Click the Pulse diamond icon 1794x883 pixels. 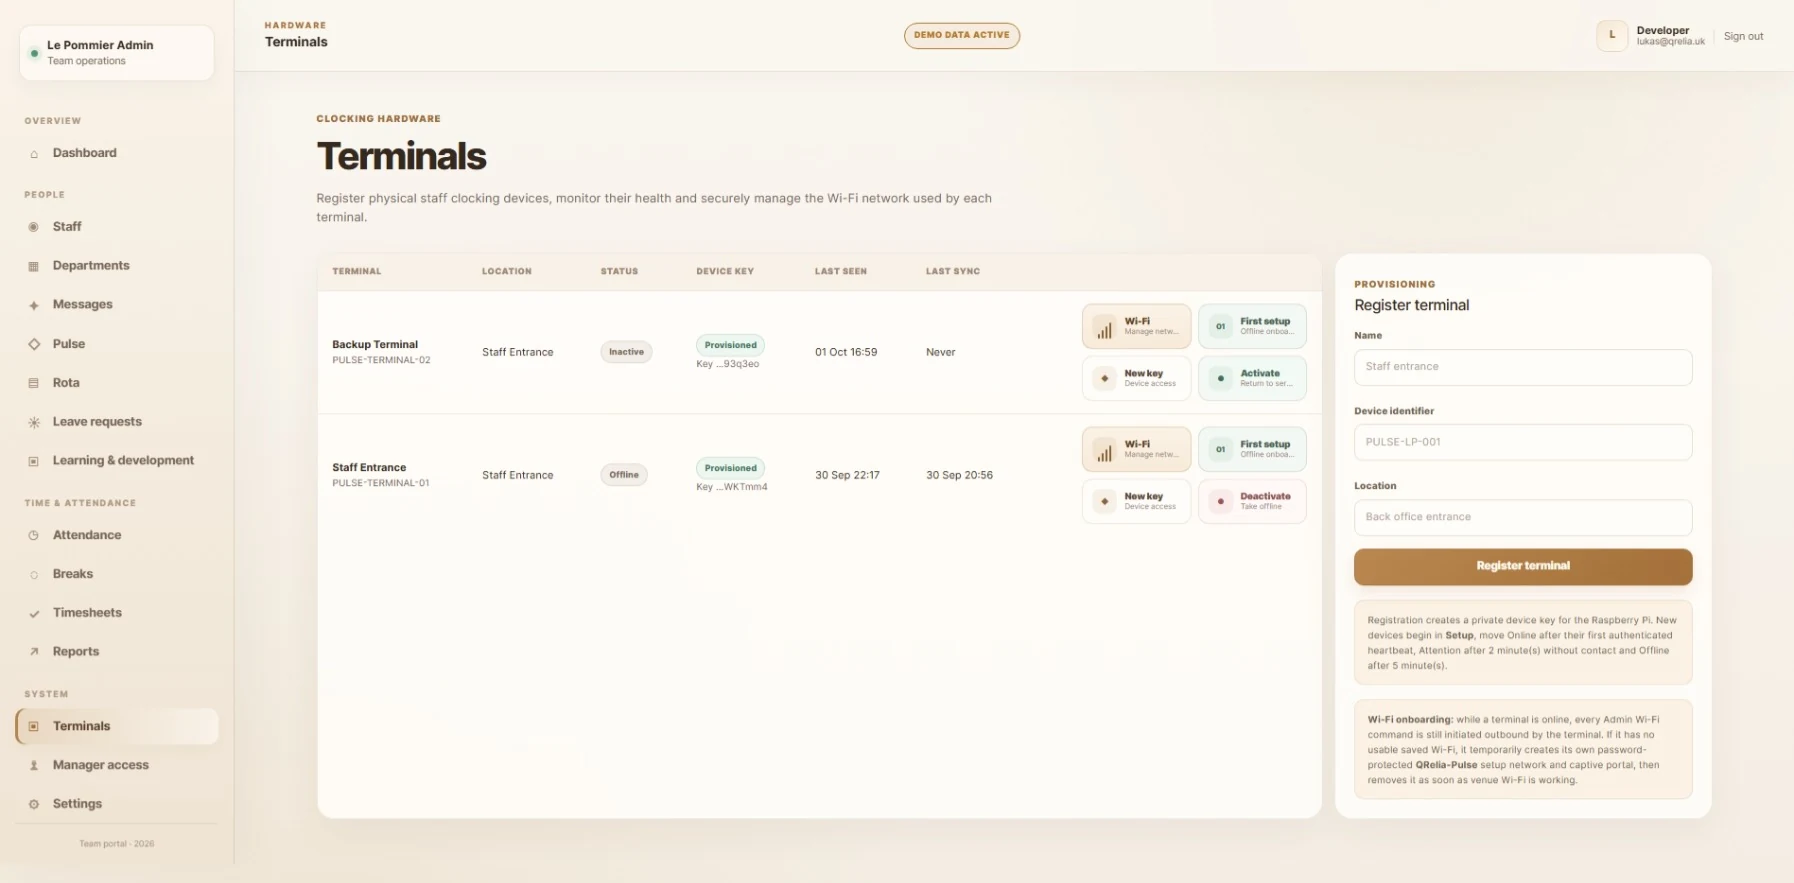[x=34, y=344]
